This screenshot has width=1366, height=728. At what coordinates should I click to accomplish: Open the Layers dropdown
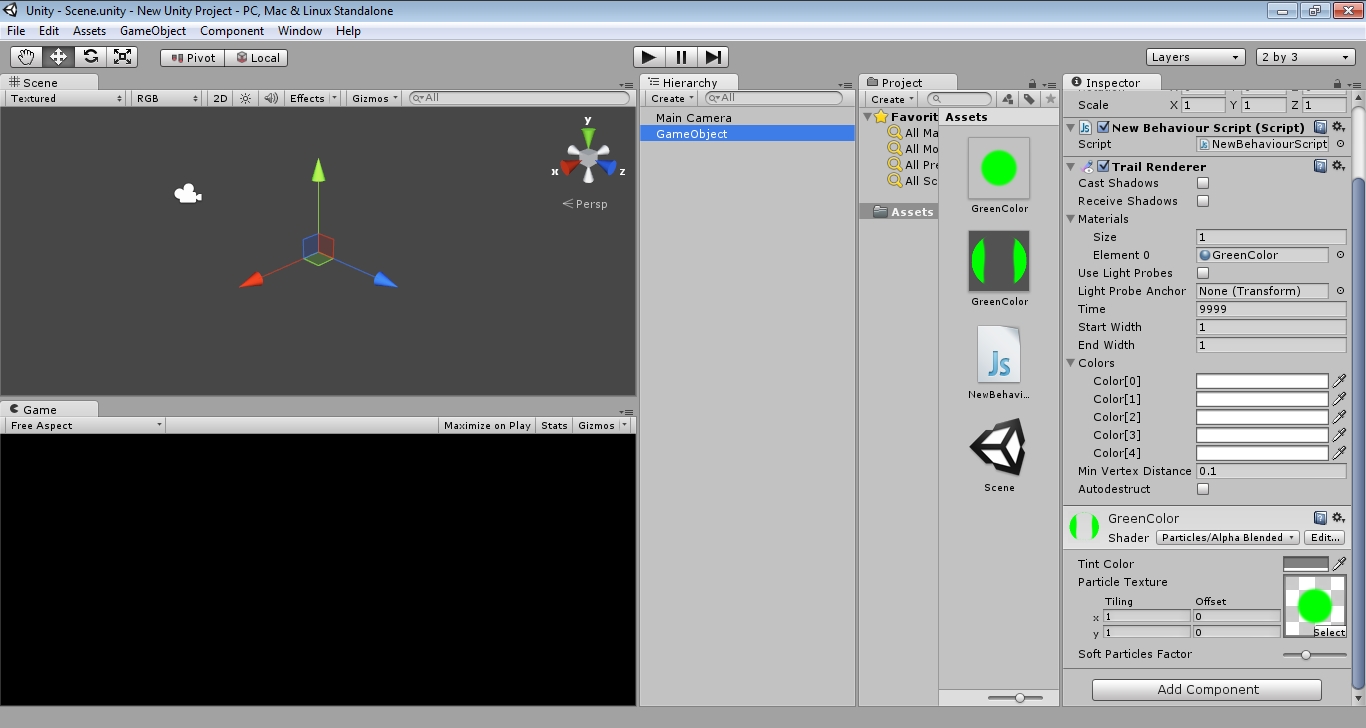[x=1195, y=57]
